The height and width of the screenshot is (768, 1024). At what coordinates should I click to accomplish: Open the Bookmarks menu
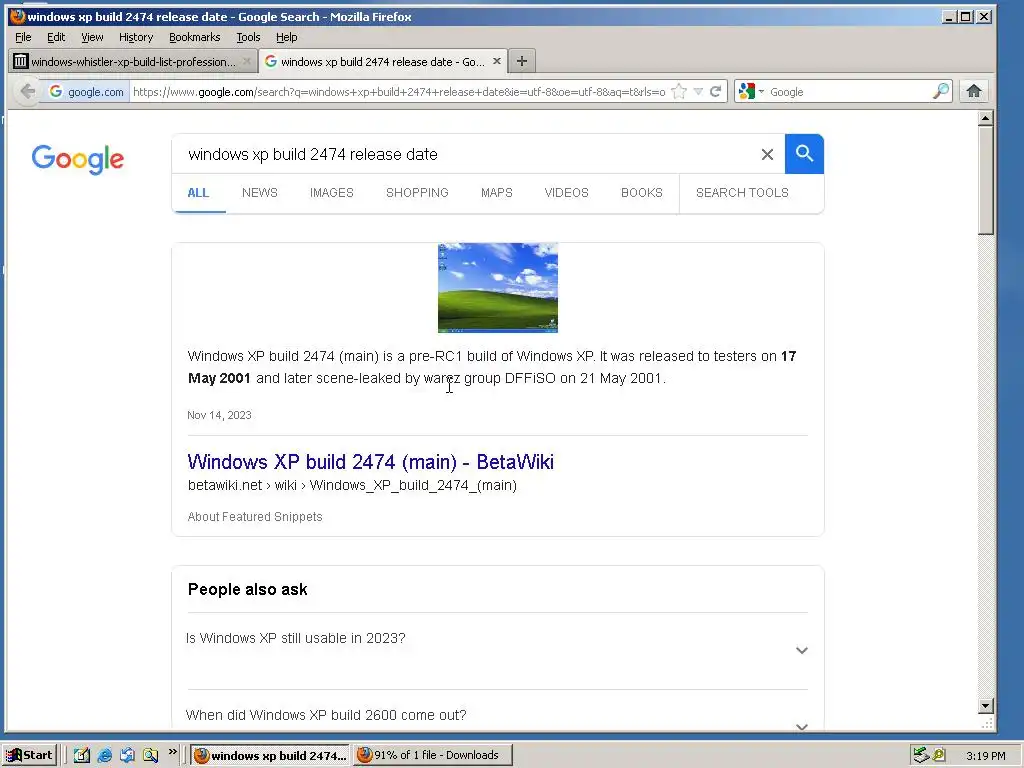[195, 37]
